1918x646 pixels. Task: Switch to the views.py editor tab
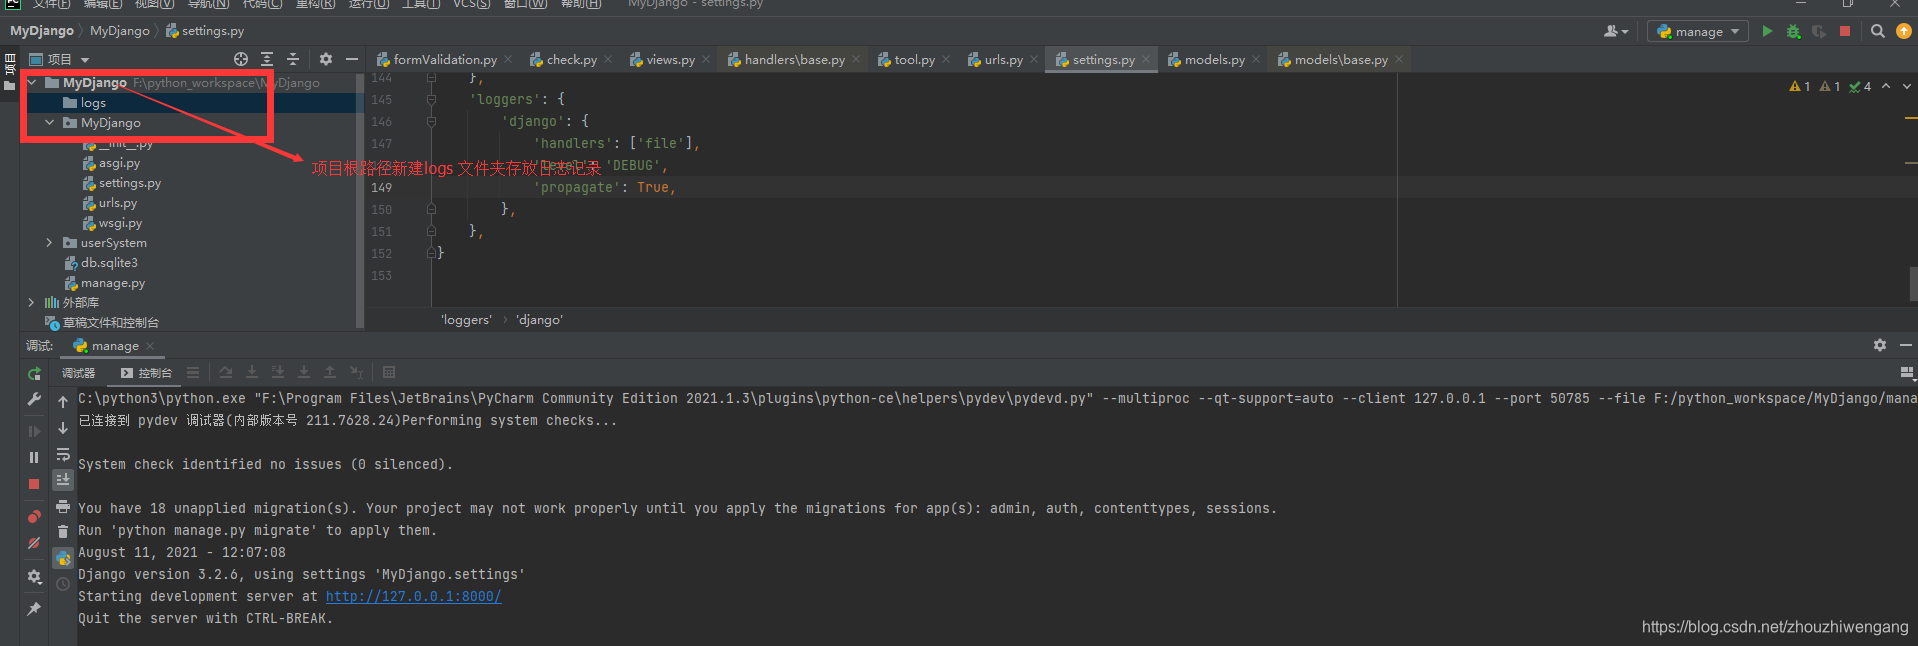click(x=669, y=60)
